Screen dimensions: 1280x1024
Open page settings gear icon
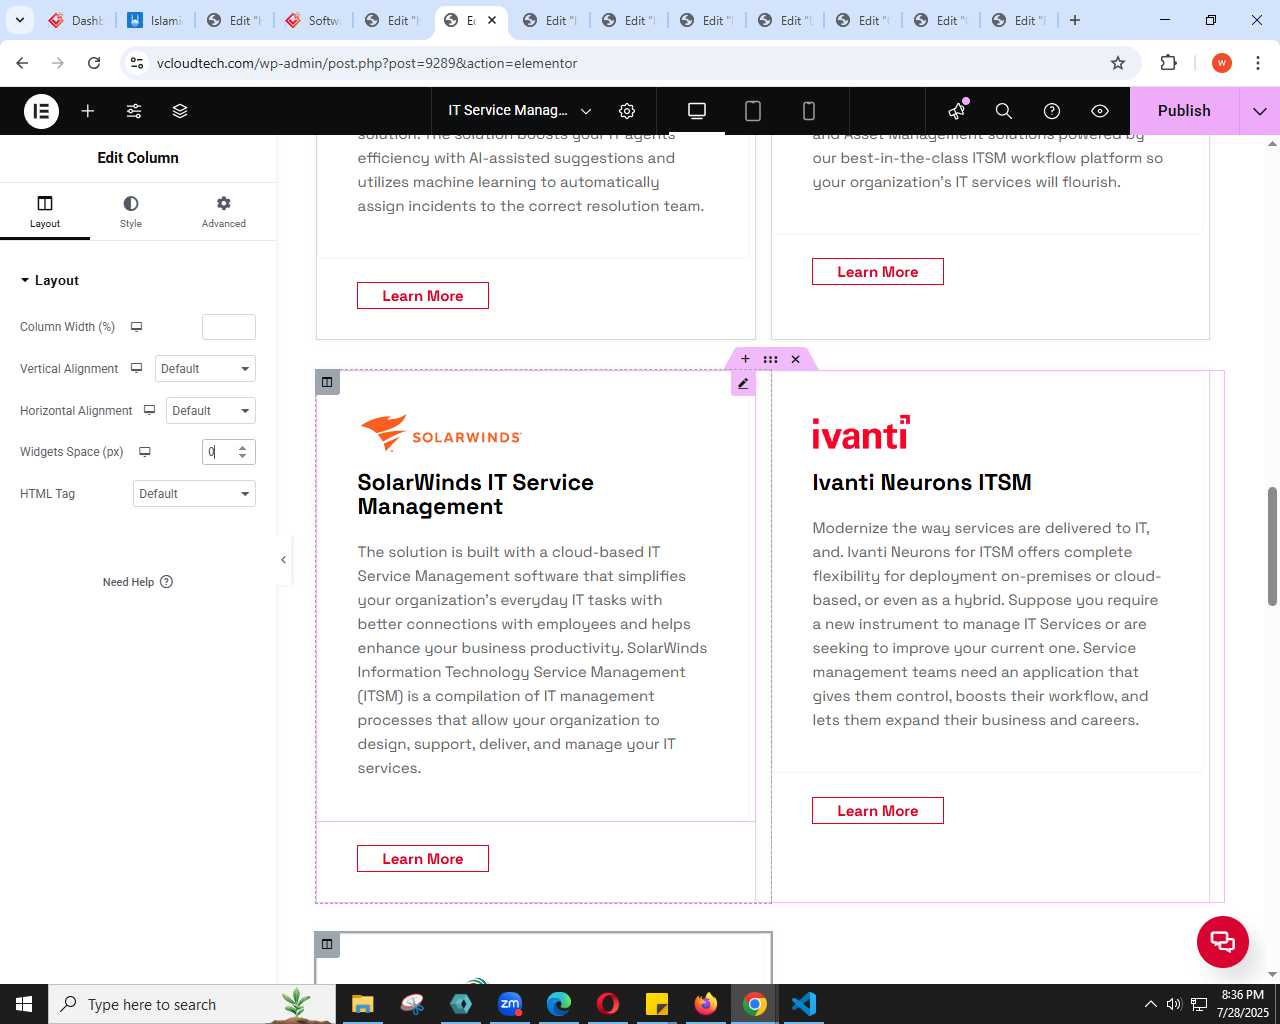627,111
